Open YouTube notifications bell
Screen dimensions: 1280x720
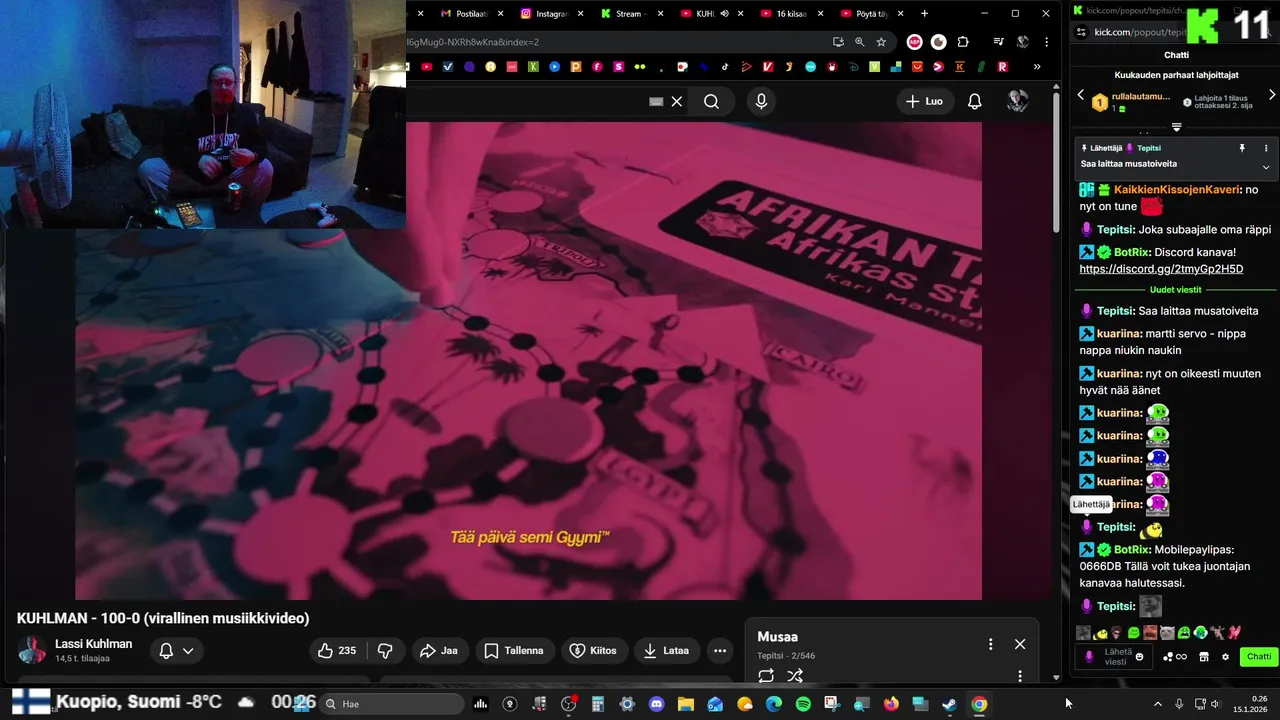click(974, 101)
